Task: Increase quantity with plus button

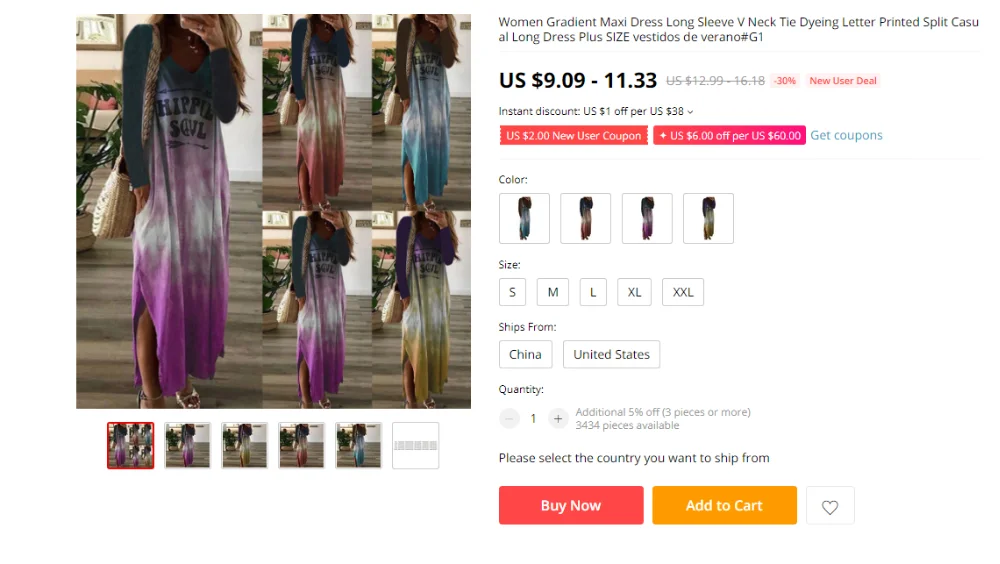Action: pyautogui.click(x=557, y=419)
